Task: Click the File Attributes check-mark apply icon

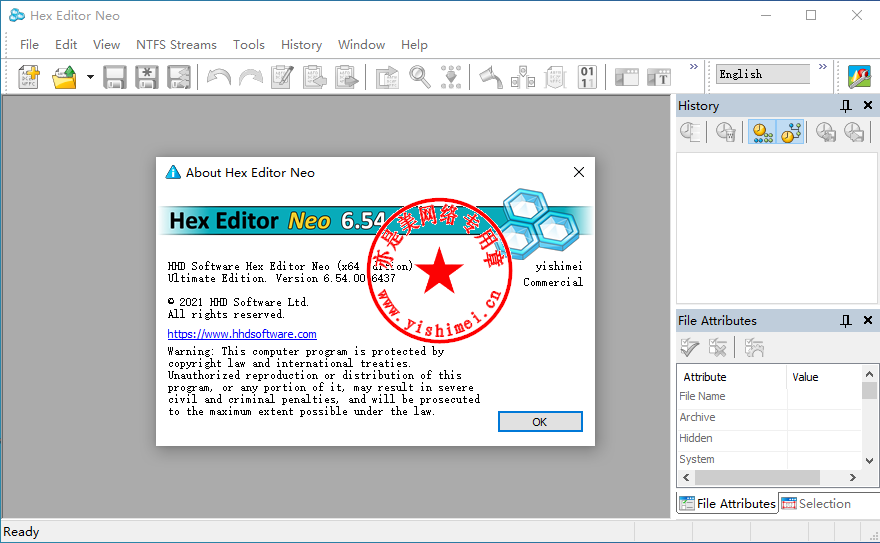Action: (x=689, y=348)
